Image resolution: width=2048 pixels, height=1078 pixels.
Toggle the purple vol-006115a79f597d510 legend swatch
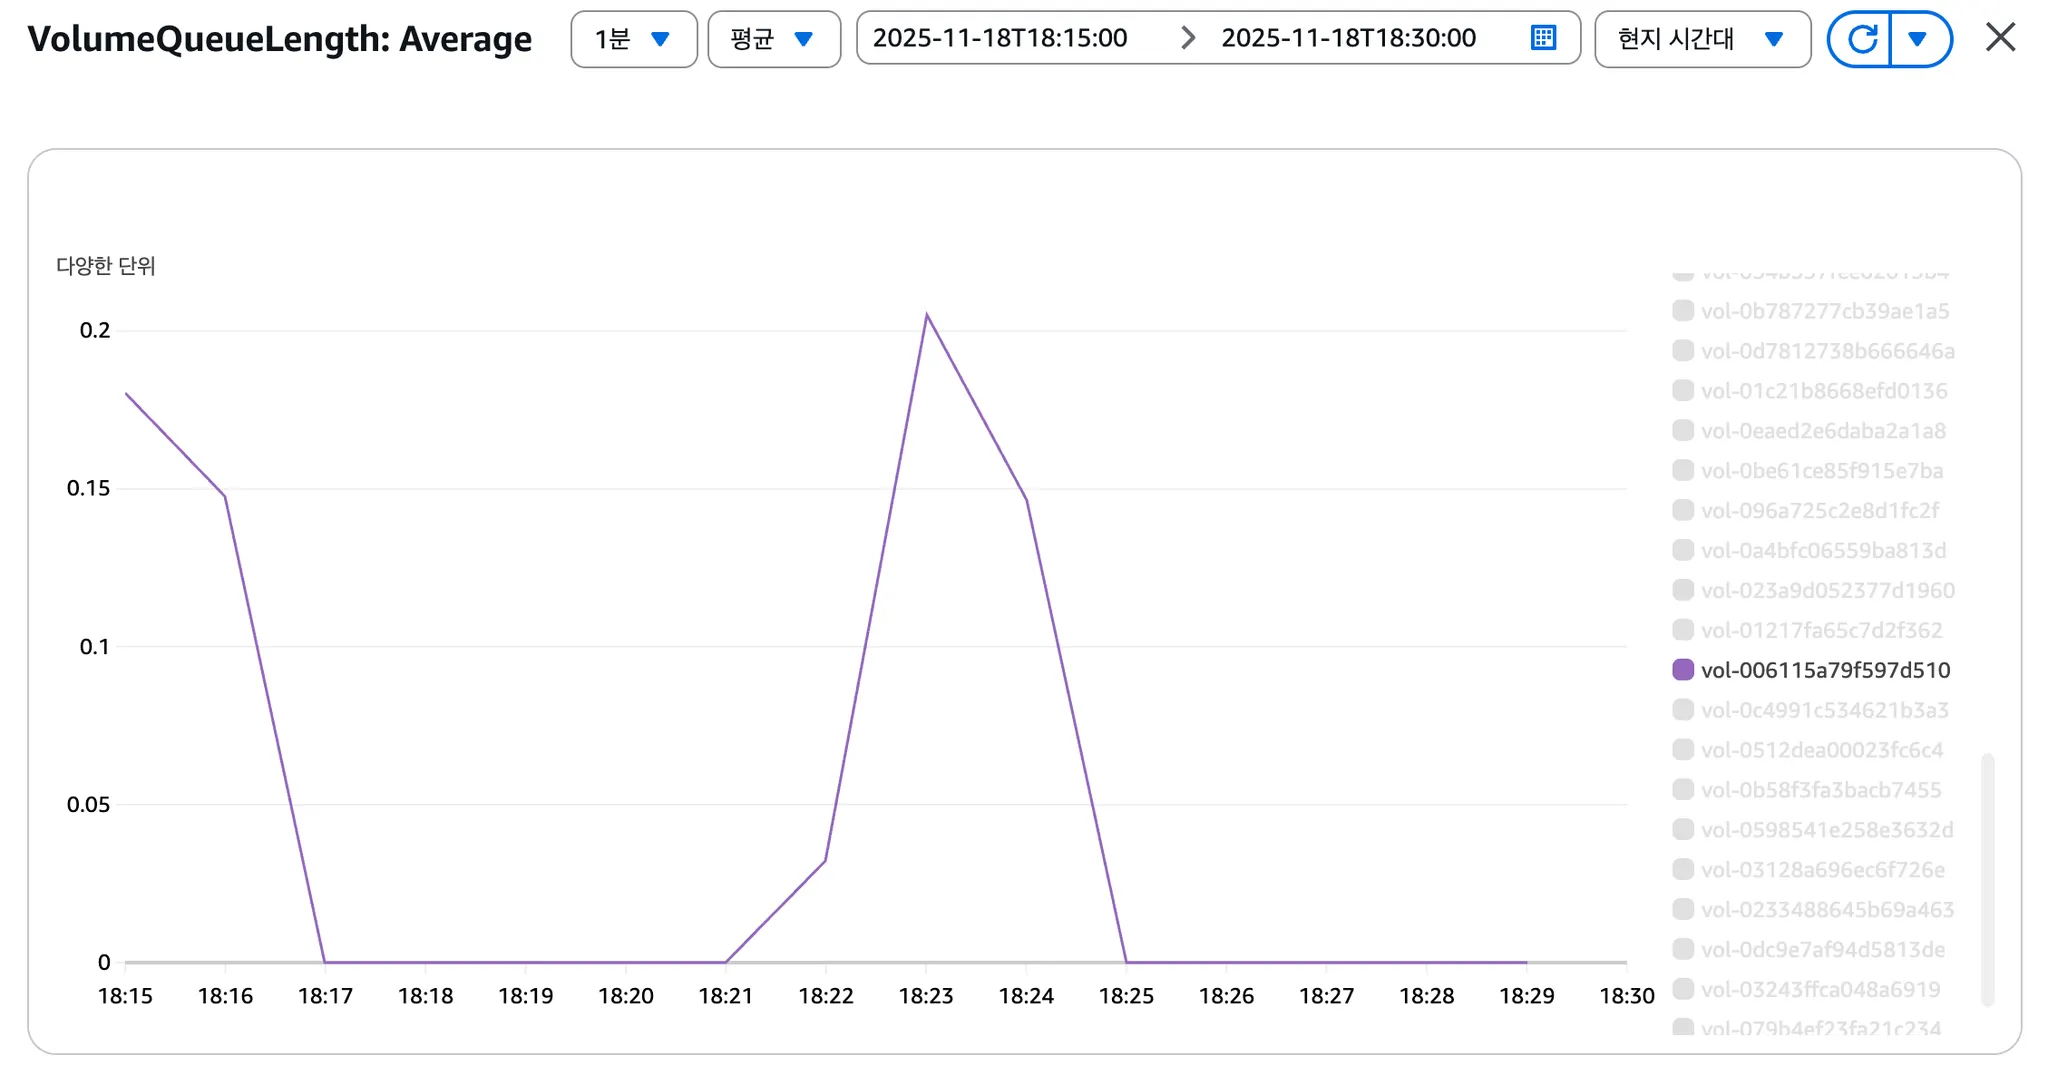pos(1683,670)
